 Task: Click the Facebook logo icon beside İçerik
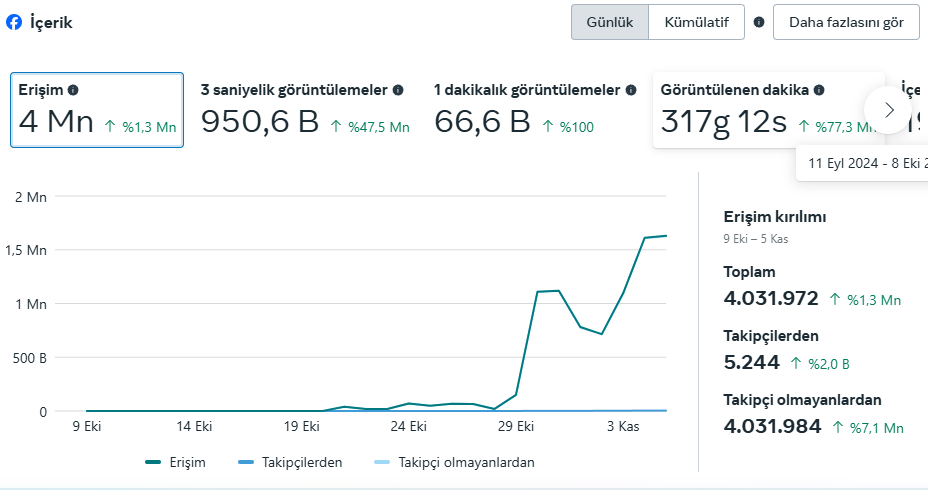pyautogui.click(x=14, y=22)
